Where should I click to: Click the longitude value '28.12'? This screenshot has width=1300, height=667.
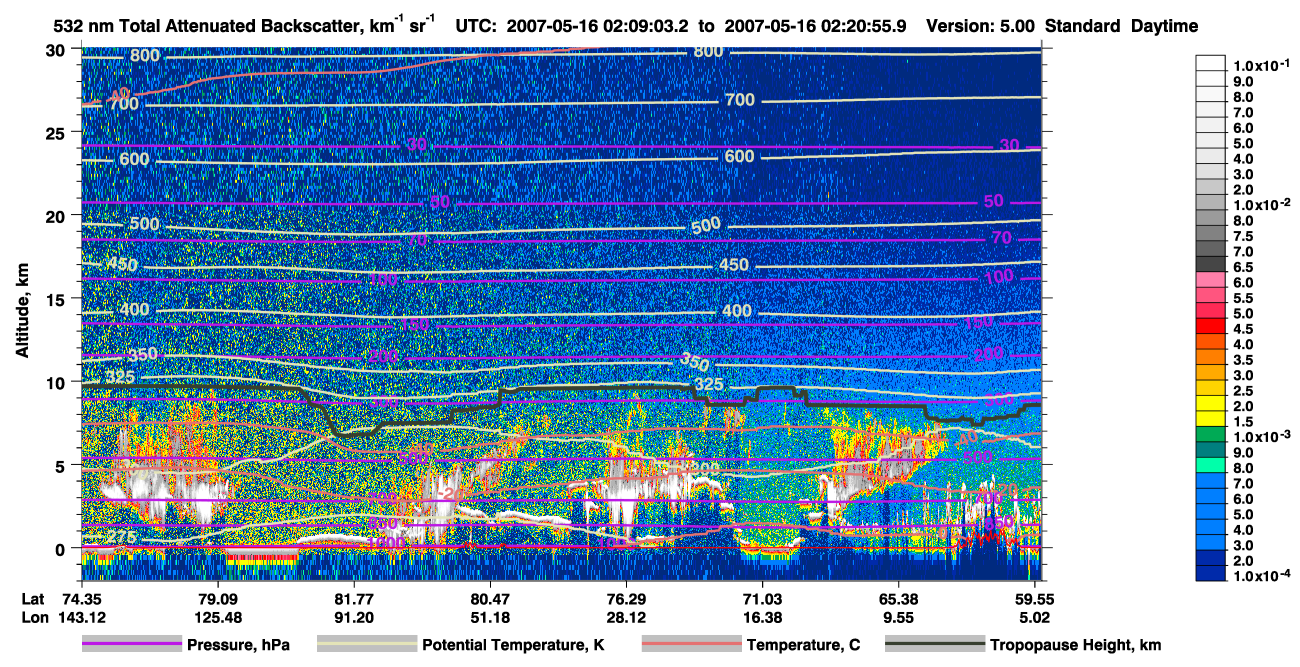coord(626,617)
